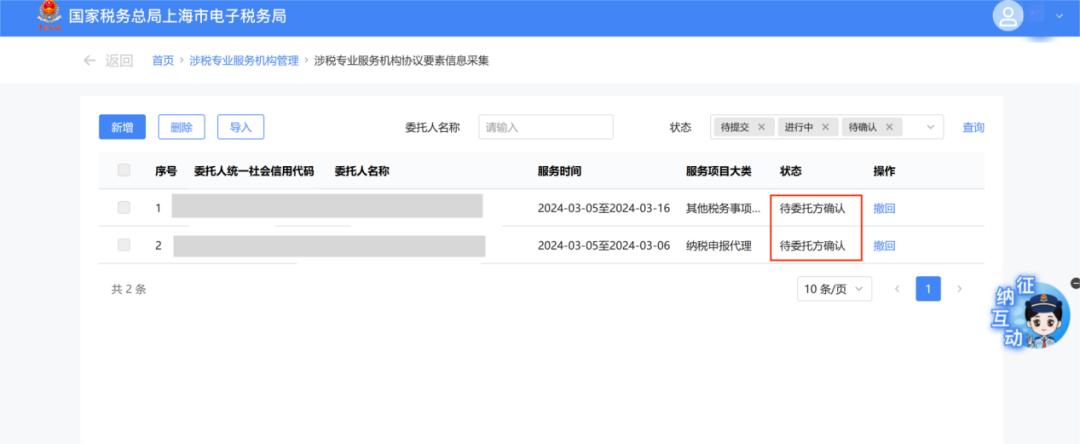Remove the 待提交 status tag
The width and height of the screenshot is (1080, 444).
click(761, 127)
